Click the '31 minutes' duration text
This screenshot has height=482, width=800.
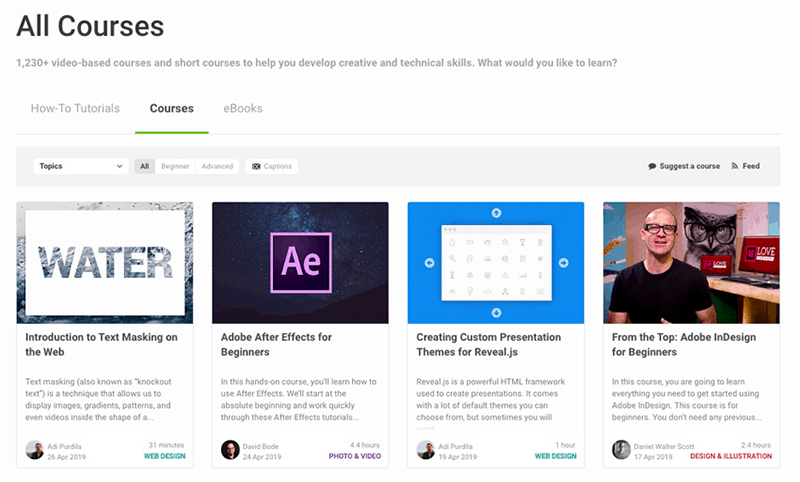click(x=166, y=445)
